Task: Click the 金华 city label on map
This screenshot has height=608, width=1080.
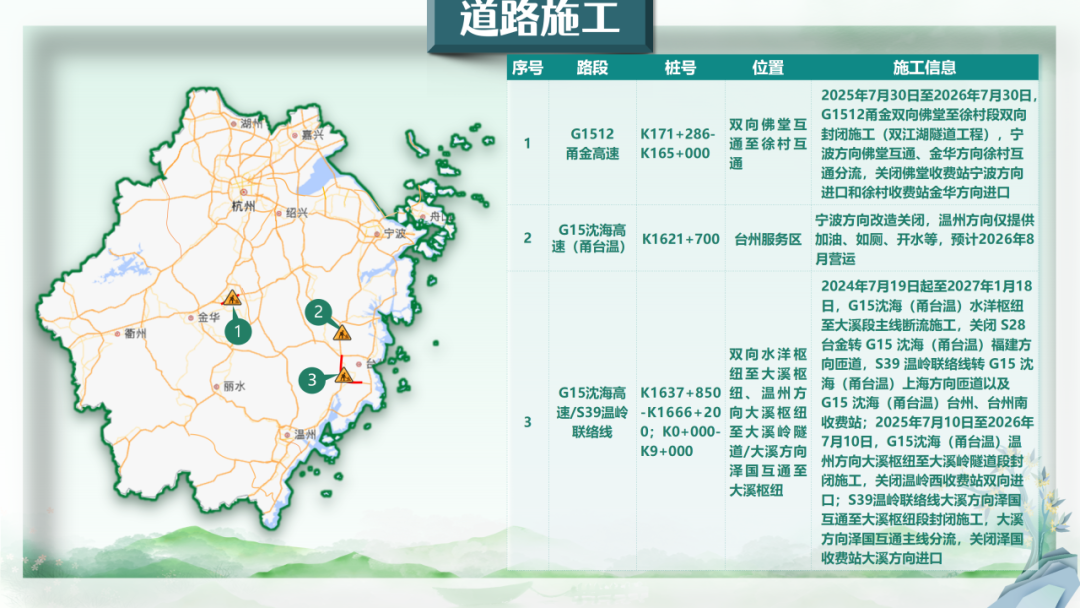Action: coord(208,317)
